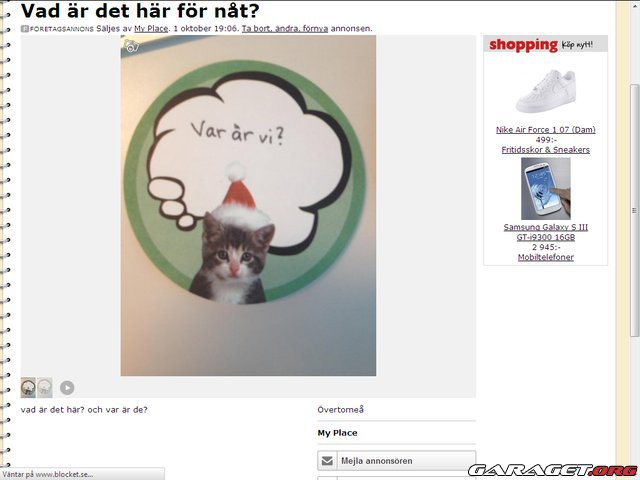Open the Nike Air Force 1 07 (Dam) link

tap(546, 130)
